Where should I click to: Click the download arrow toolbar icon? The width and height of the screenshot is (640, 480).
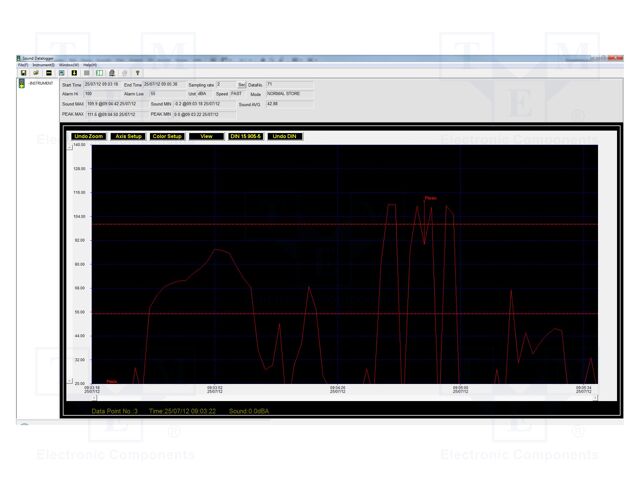[x=74, y=73]
